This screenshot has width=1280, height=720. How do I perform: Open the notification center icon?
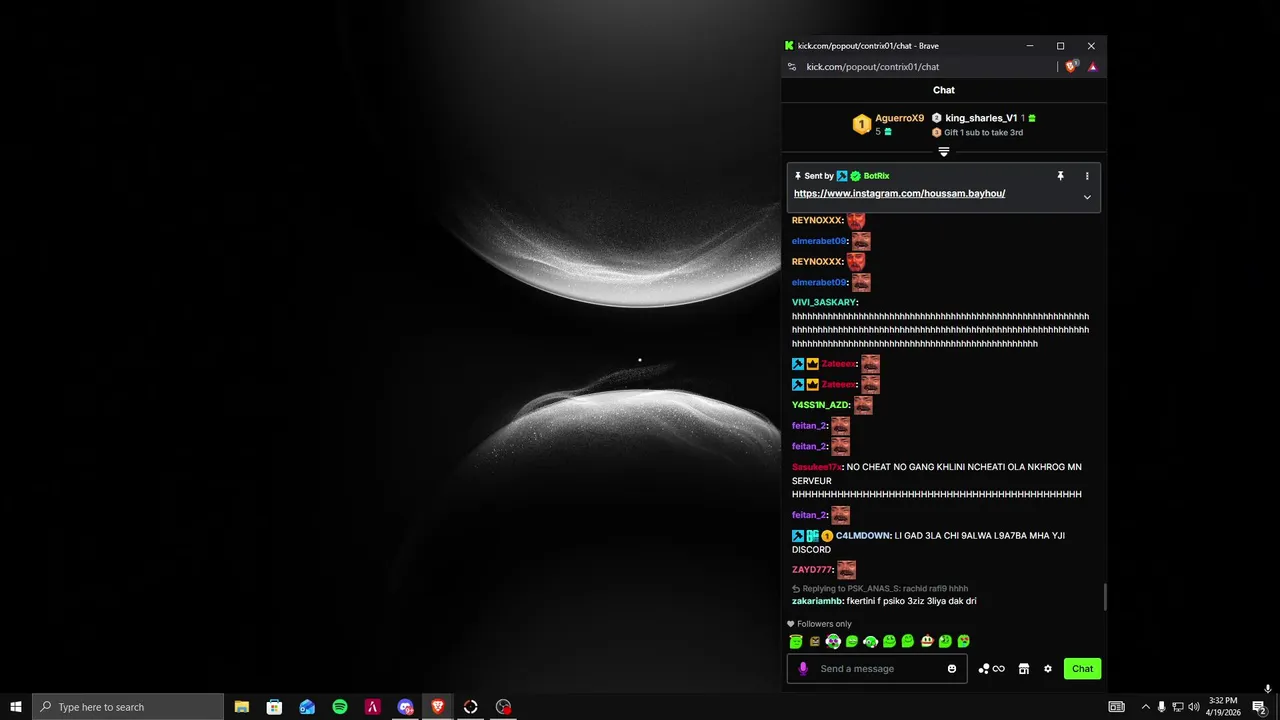1259,707
